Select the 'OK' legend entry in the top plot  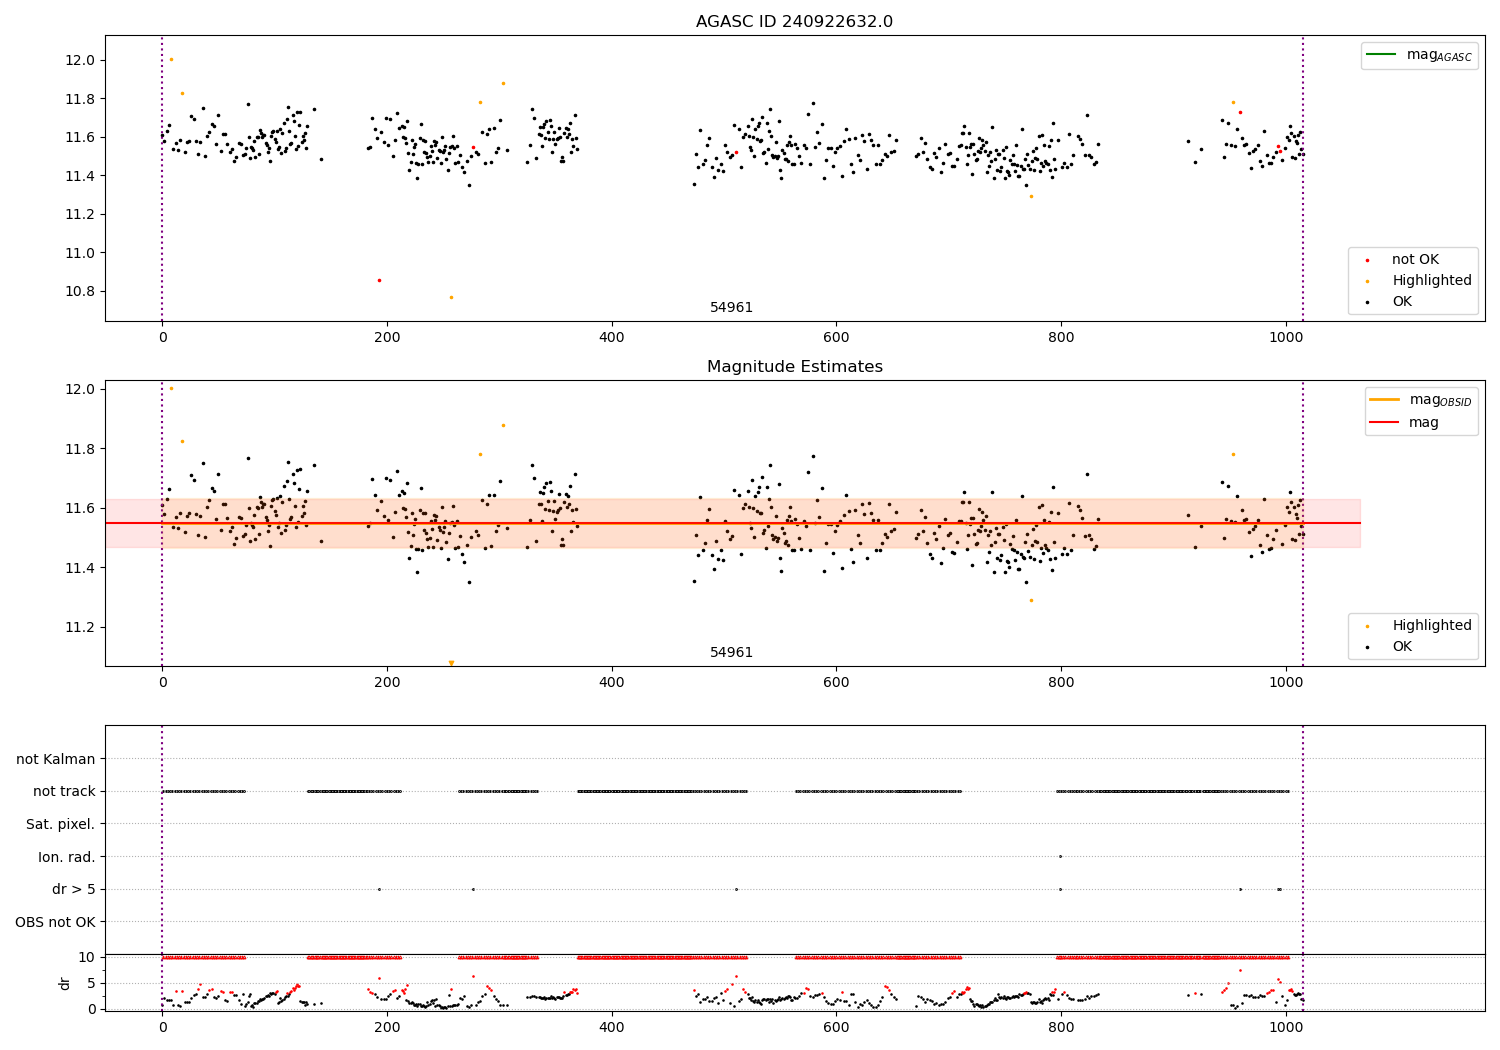1402,302
